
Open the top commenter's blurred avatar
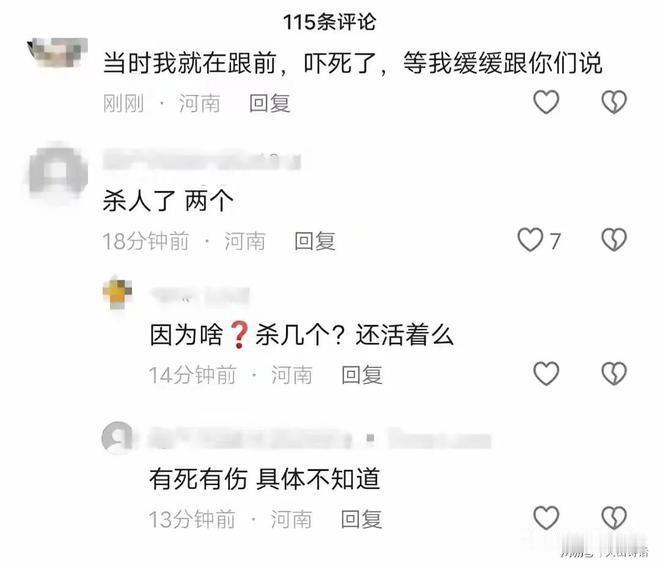point(58,53)
